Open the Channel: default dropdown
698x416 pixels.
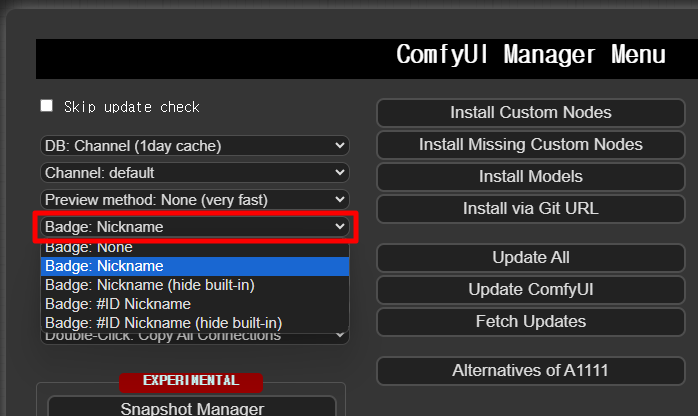pos(195,173)
